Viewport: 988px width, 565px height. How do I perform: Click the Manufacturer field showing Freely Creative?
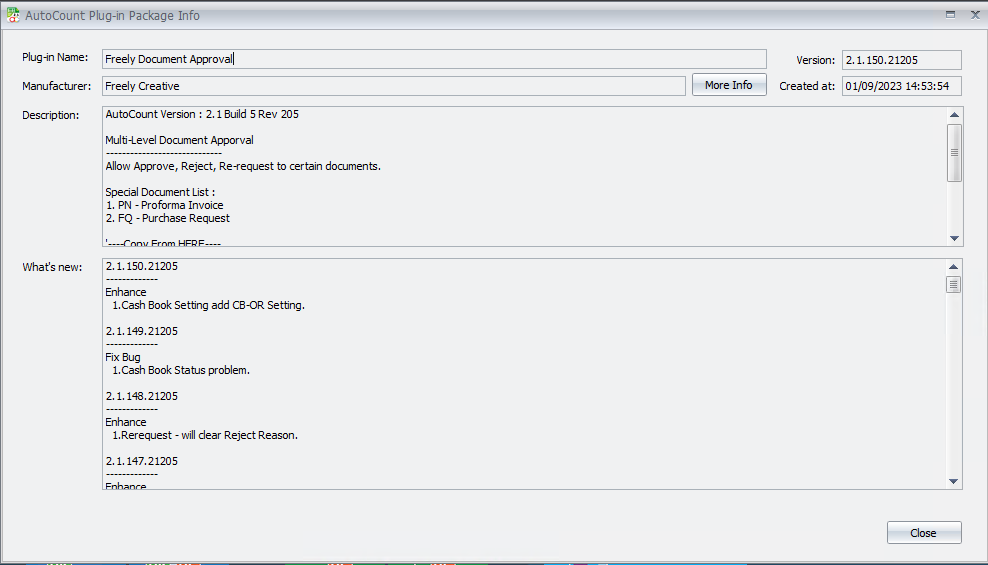[x=394, y=86]
